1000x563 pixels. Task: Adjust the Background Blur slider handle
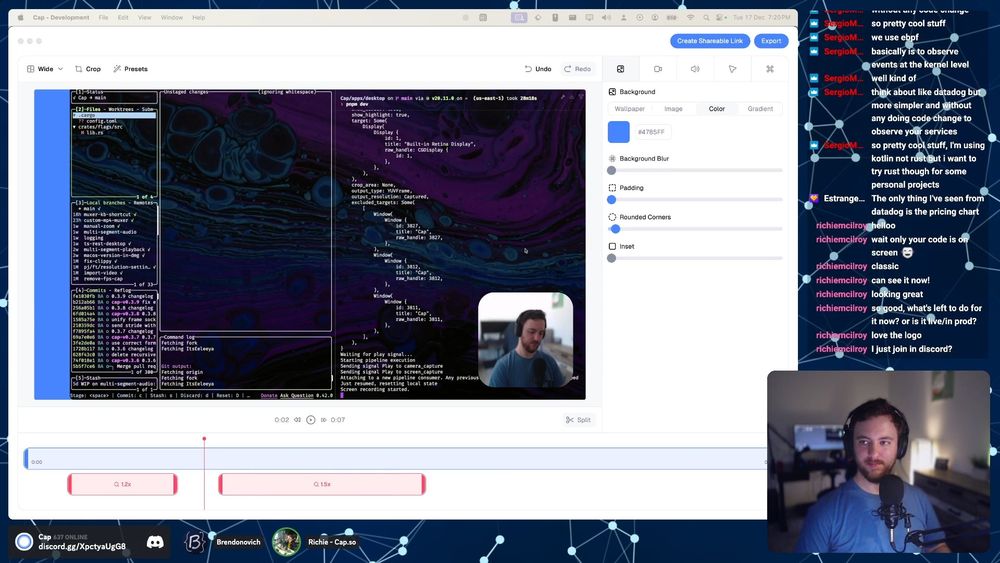point(612,171)
